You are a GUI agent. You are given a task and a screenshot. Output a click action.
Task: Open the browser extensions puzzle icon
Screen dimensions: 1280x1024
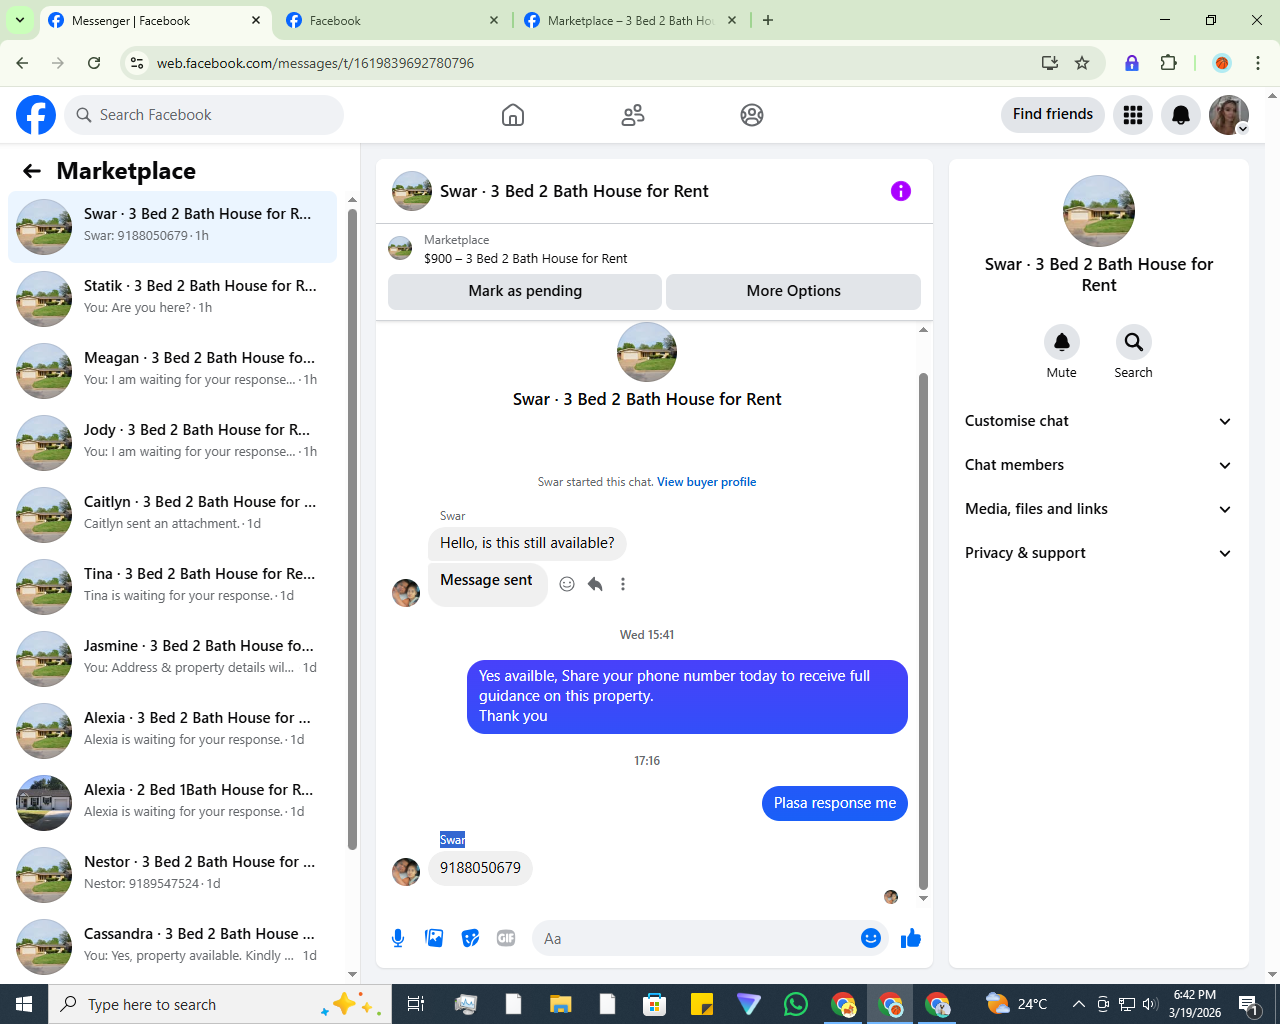pyautogui.click(x=1168, y=63)
